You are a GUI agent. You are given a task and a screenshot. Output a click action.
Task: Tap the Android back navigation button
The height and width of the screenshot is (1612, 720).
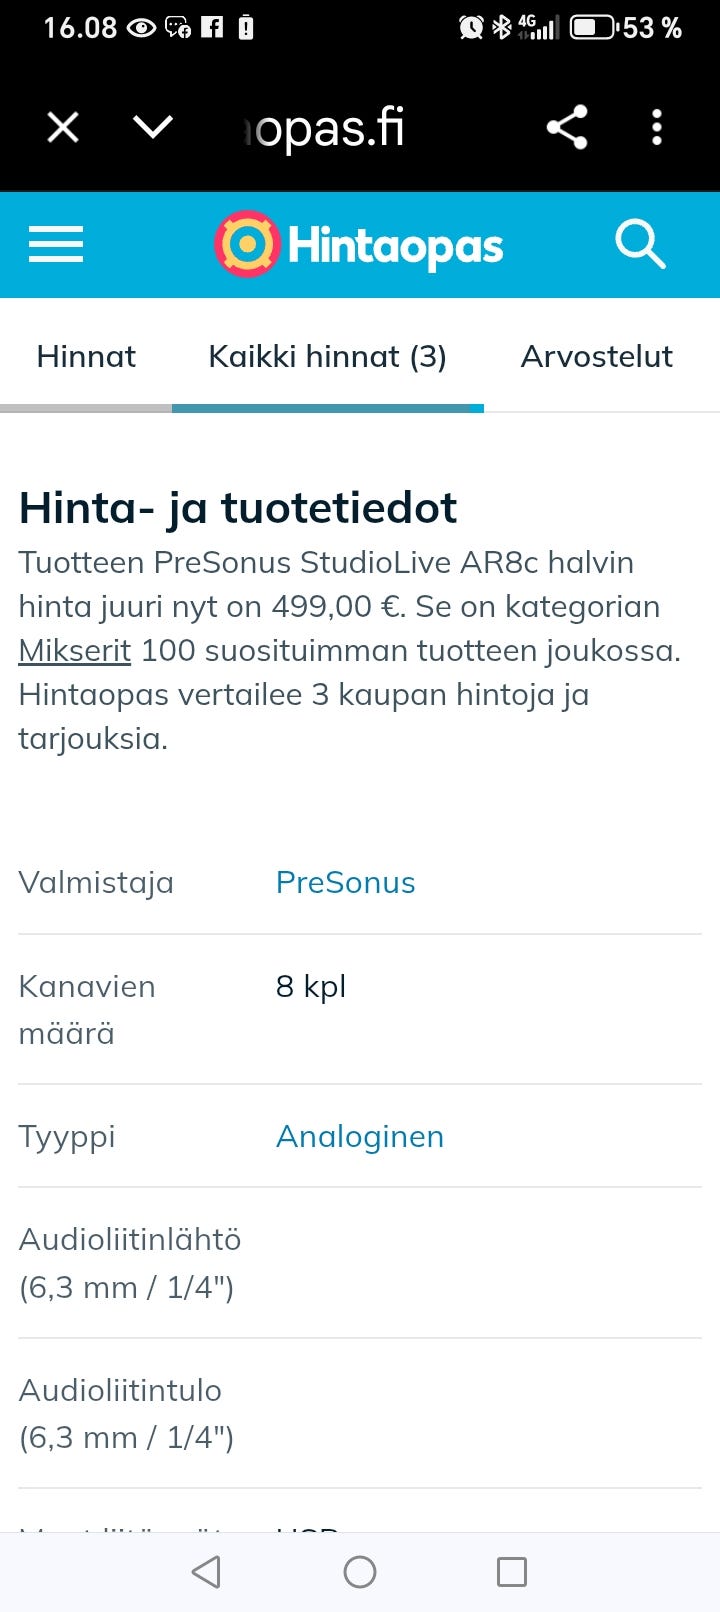[206, 1572]
